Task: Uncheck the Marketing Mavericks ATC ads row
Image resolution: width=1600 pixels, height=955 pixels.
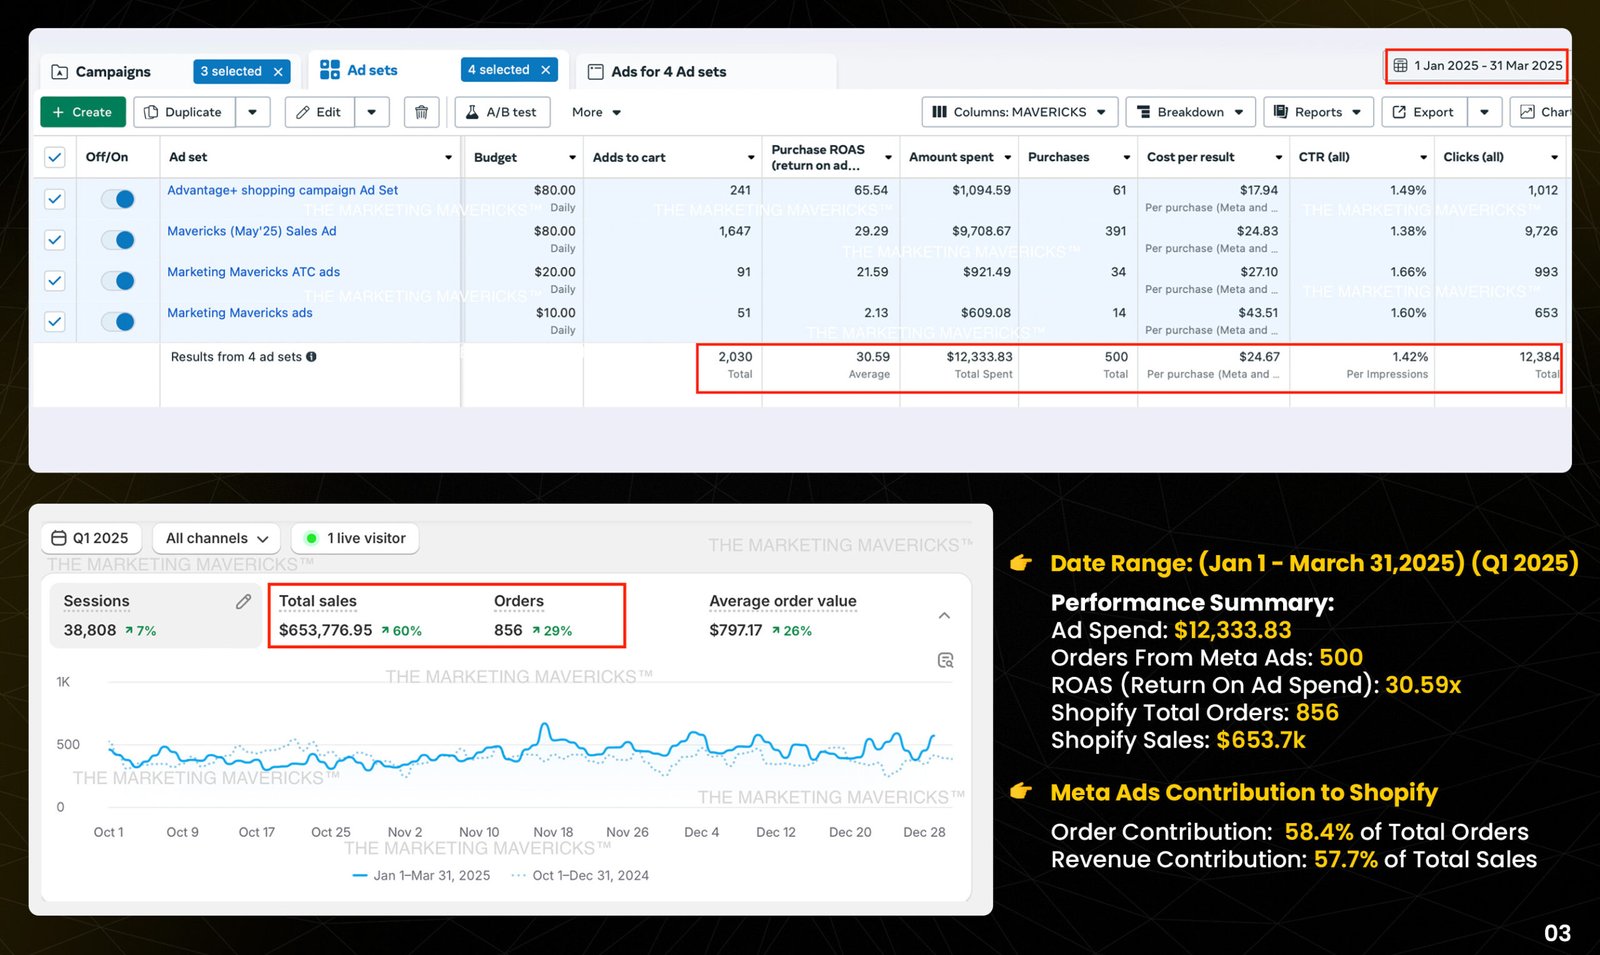Action: click(x=55, y=281)
